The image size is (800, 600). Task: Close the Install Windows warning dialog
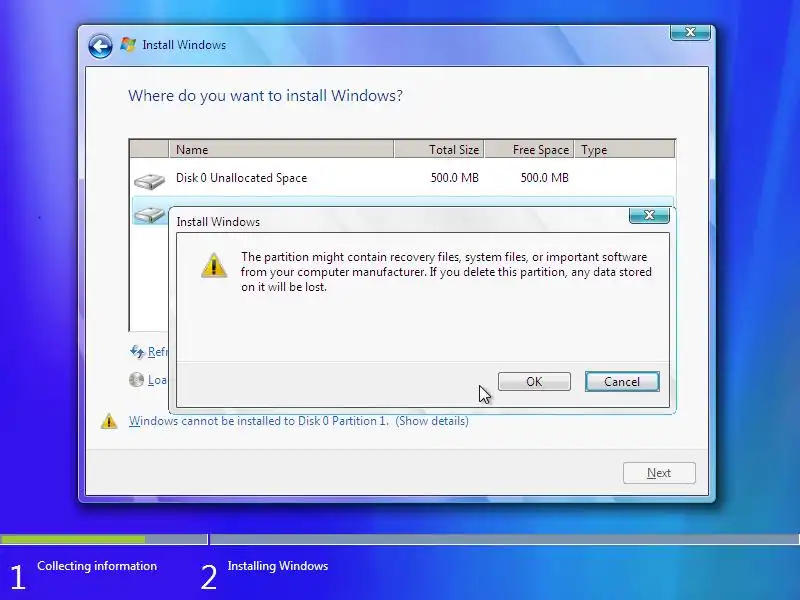coord(649,215)
